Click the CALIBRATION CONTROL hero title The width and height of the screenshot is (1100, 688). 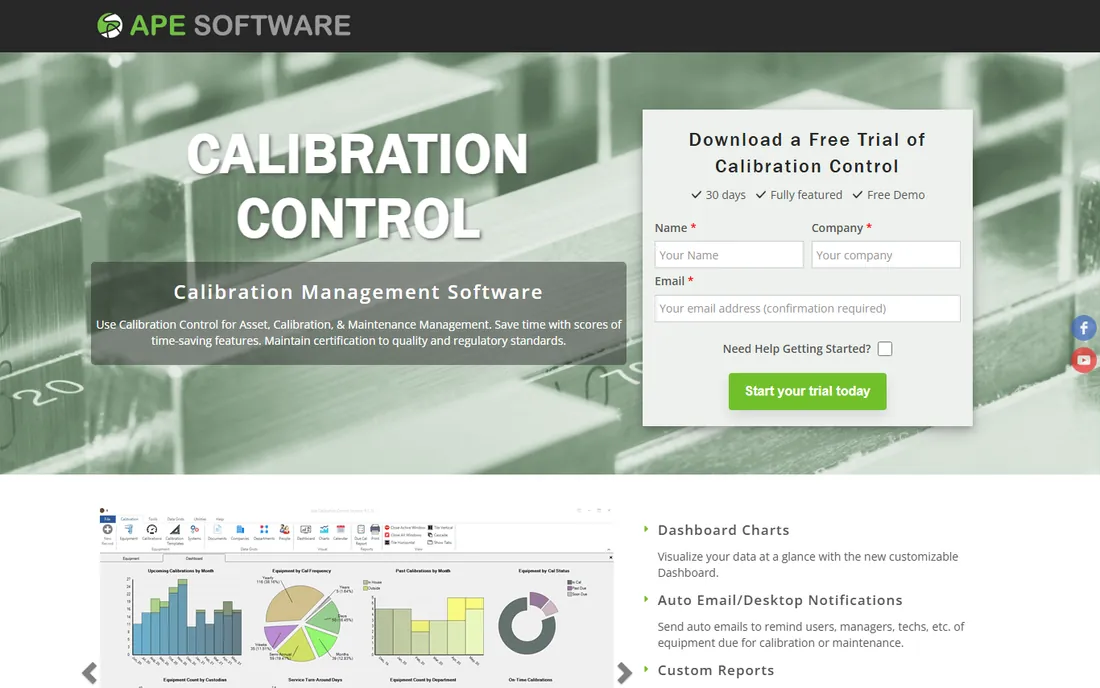click(x=358, y=186)
